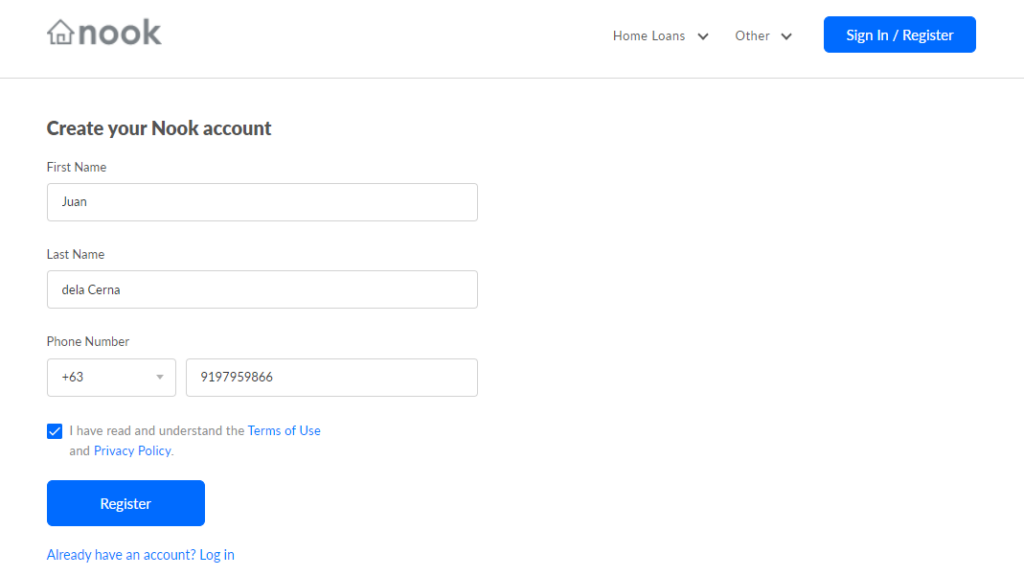Image resolution: width=1024 pixels, height=576 pixels.
Task: Click the Phone Number label
Action: click(88, 342)
